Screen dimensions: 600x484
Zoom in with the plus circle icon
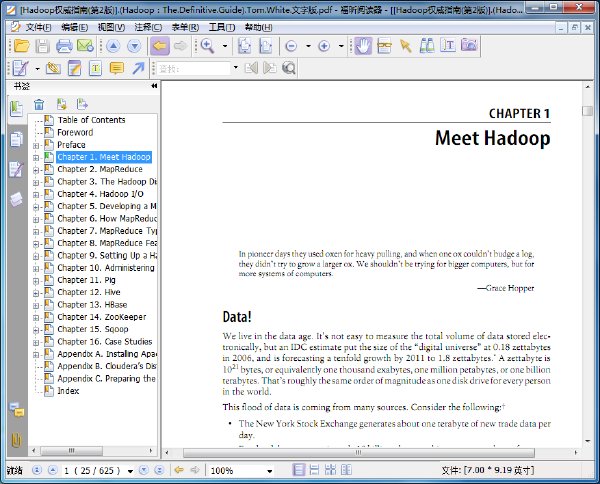pyautogui.click(x=324, y=46)
